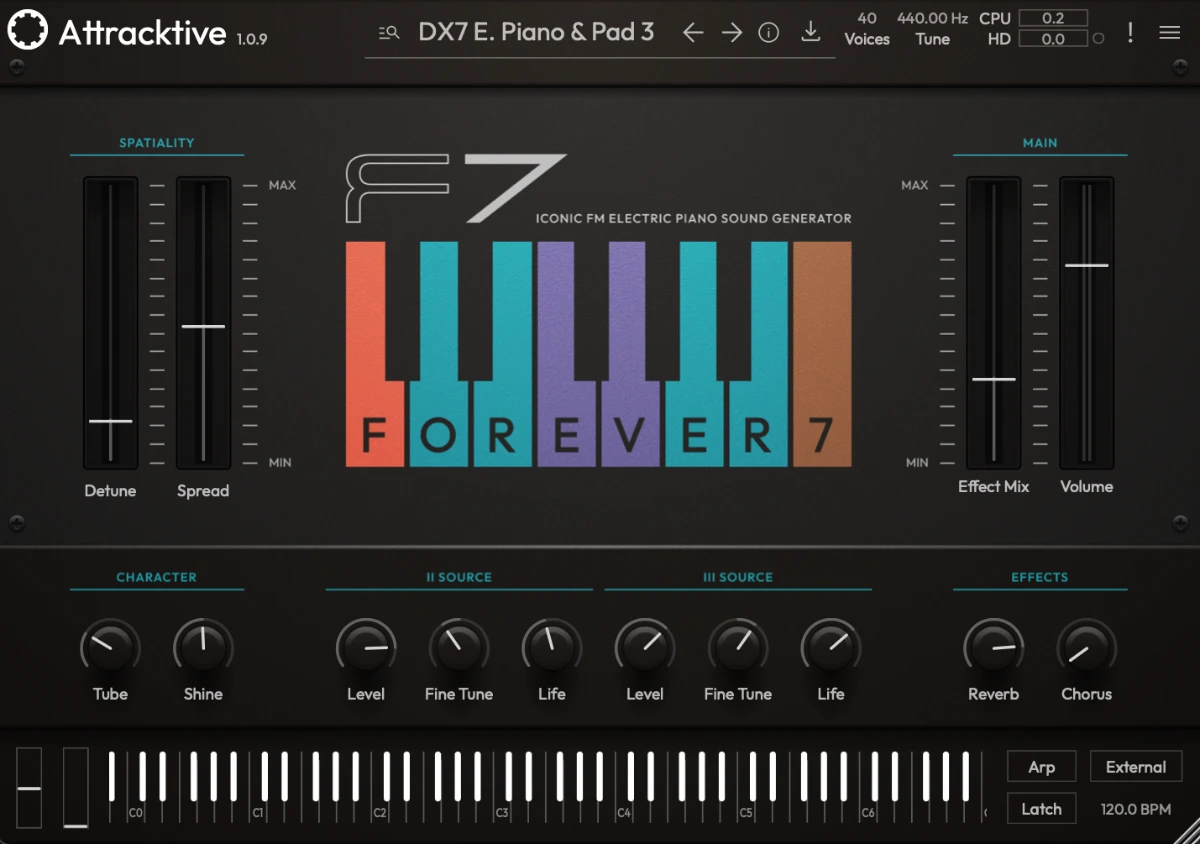This screenshot has height=844, width=1200.
Task: Open the preset info panel
Action: 768,31
